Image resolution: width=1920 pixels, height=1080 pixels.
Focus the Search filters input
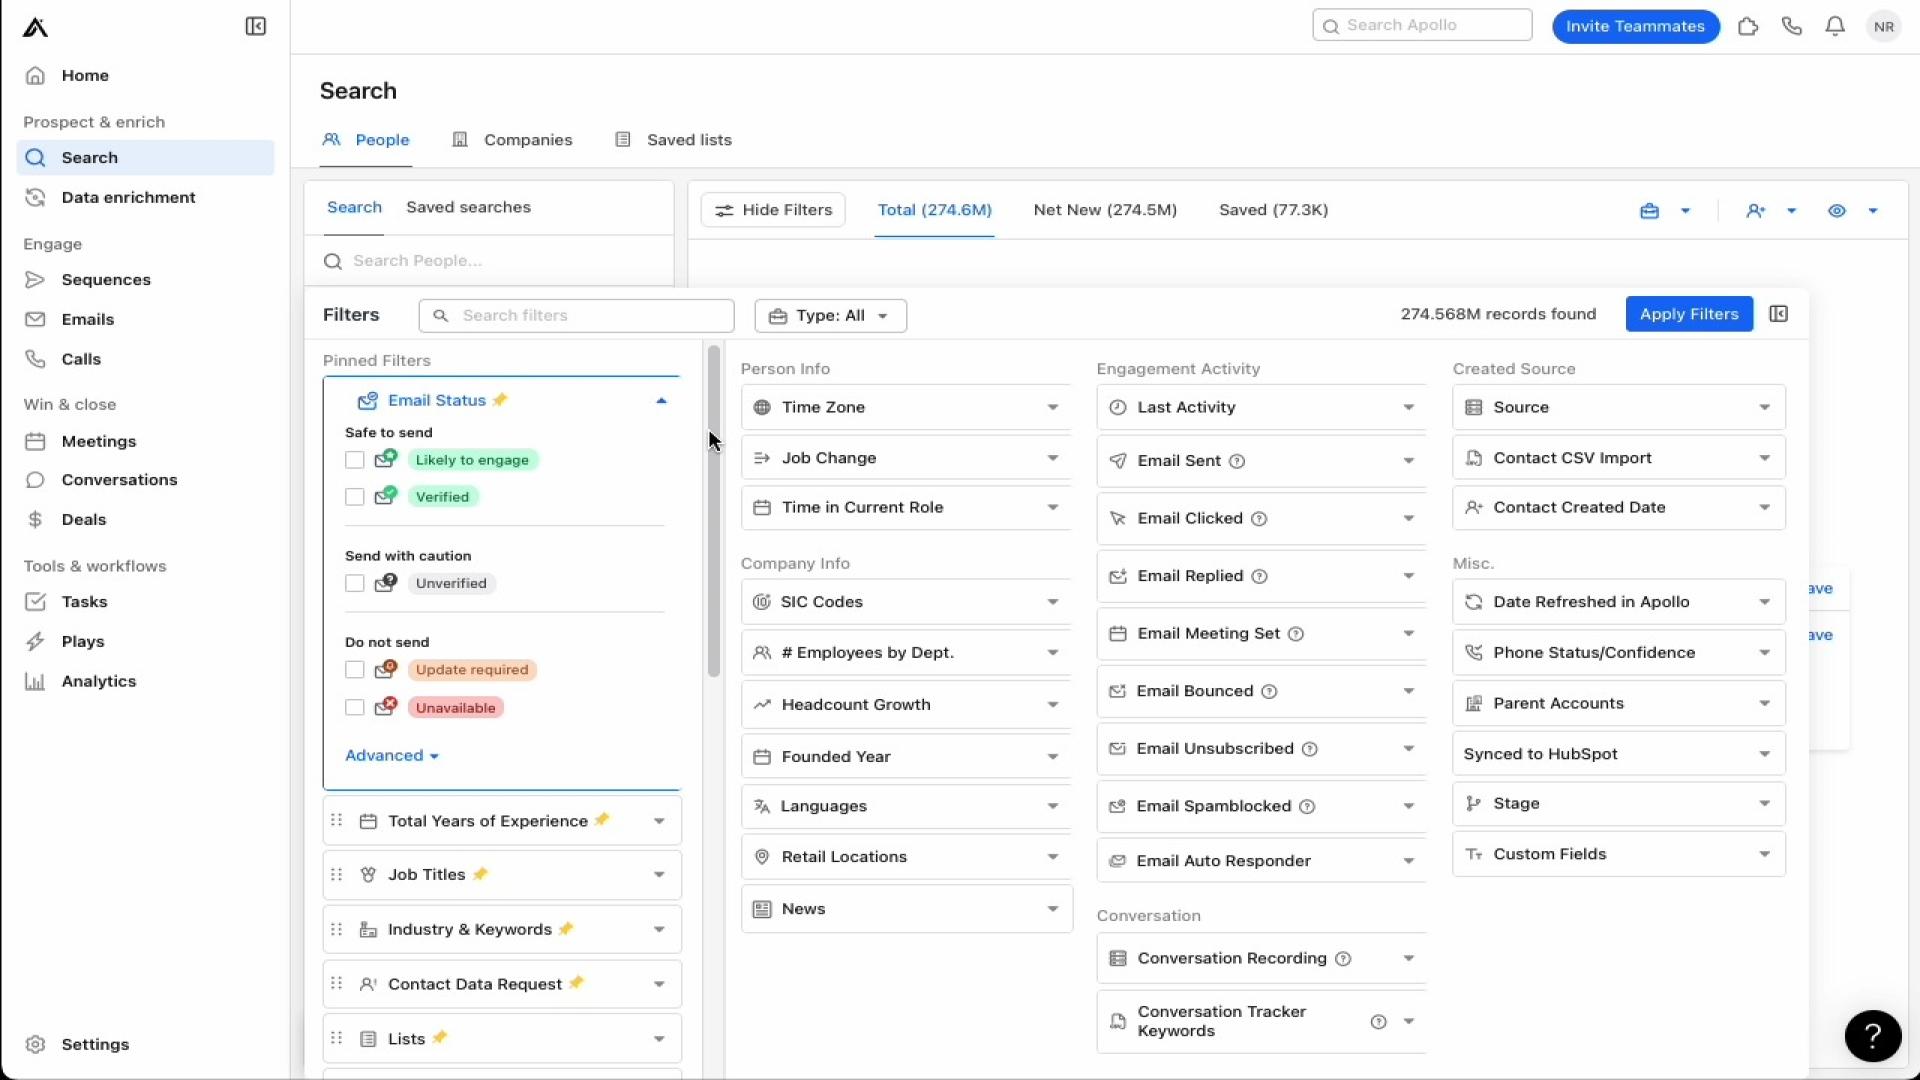click(x=576, y=316)
